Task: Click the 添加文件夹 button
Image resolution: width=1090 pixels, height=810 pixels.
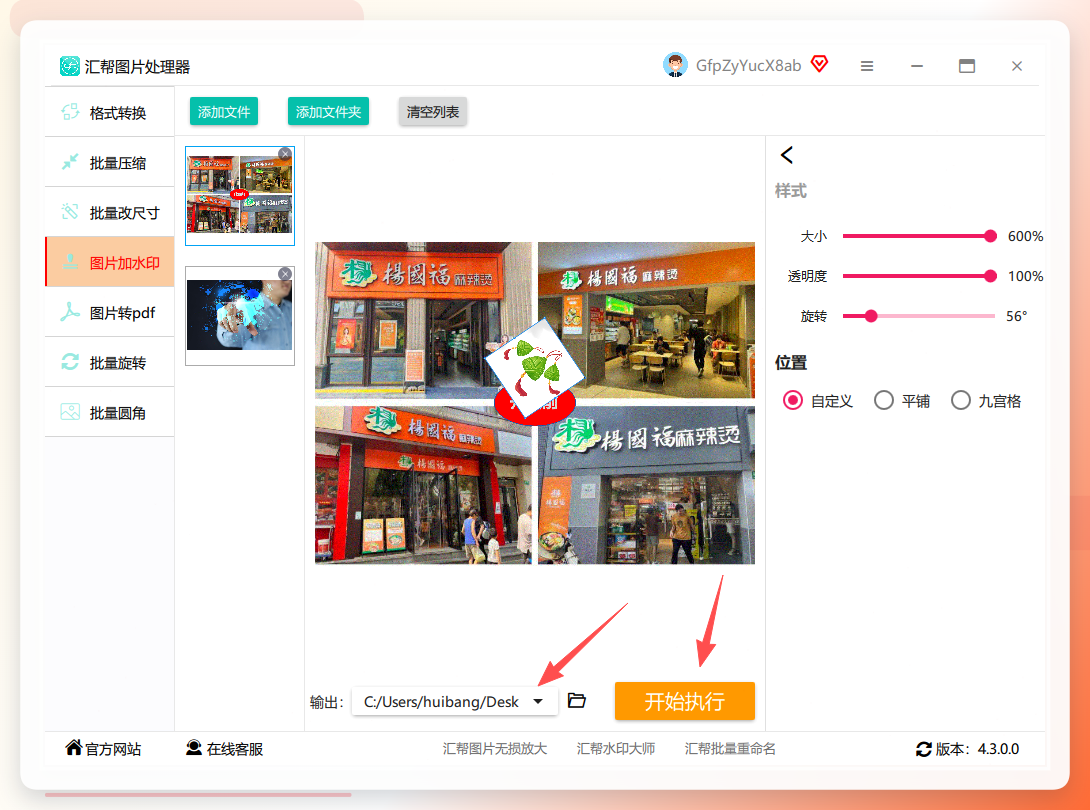Action: [328, 111]
